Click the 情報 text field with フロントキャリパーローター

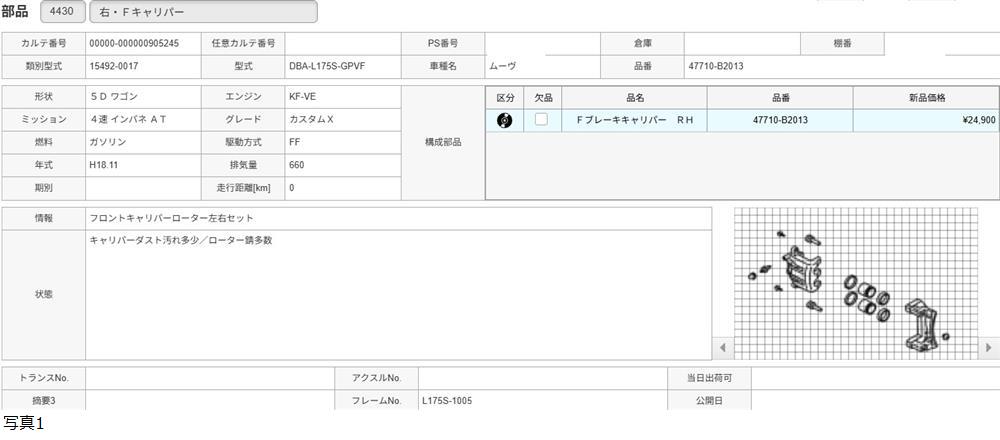pos(398,218)
